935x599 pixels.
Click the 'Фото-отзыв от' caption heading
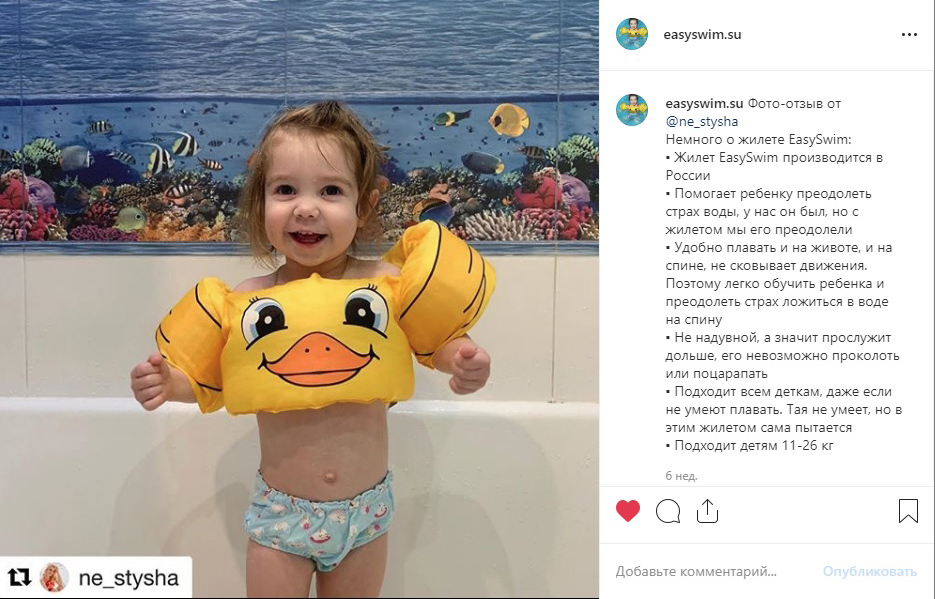click(794, 103)
